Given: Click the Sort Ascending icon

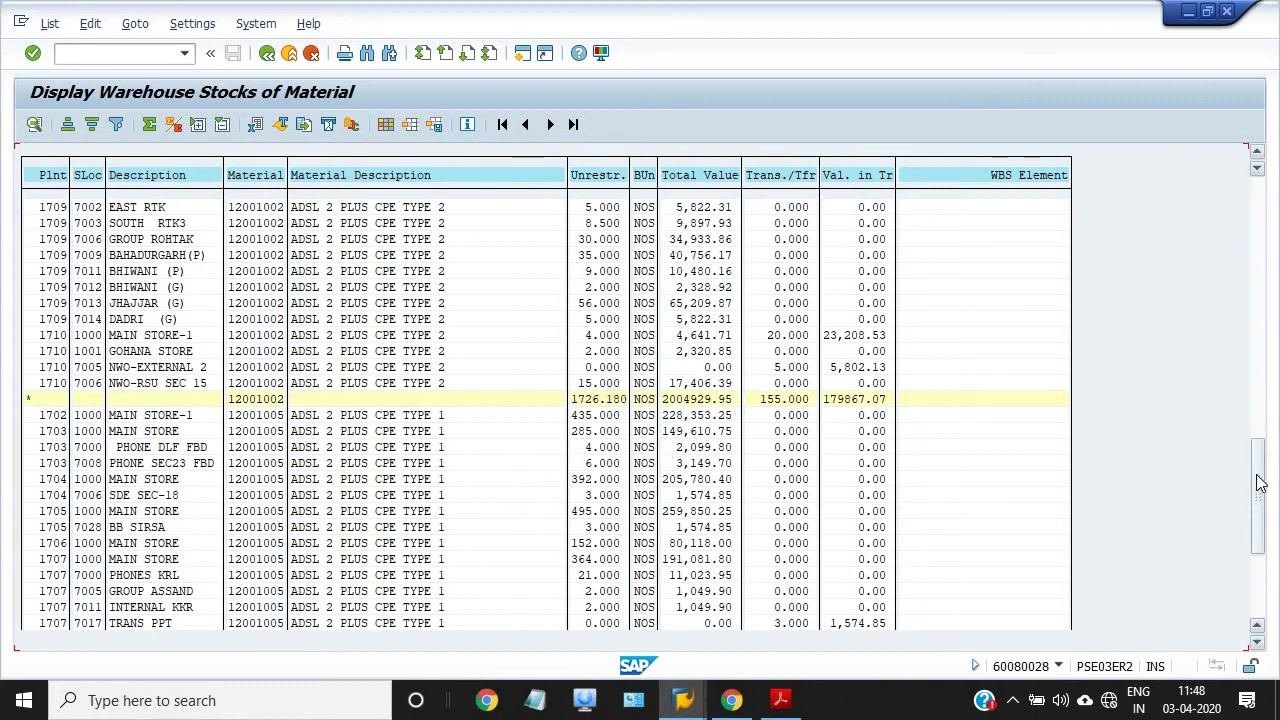Looking at the screenshot, I should pos(68,124).
